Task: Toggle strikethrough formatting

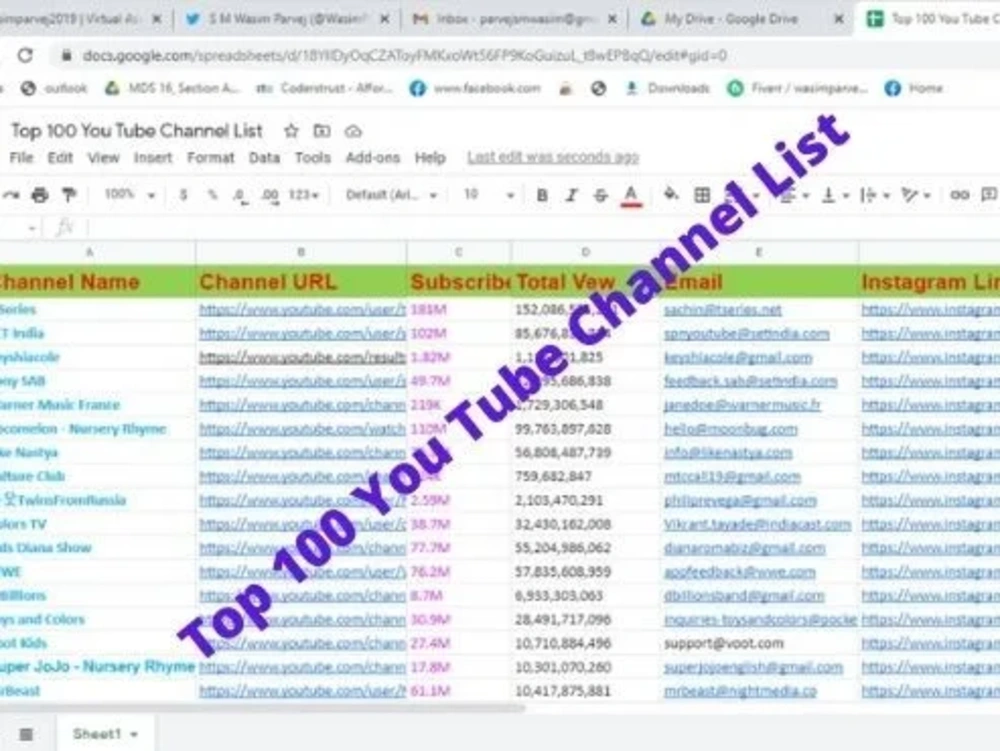Action: tap(600, 195)
